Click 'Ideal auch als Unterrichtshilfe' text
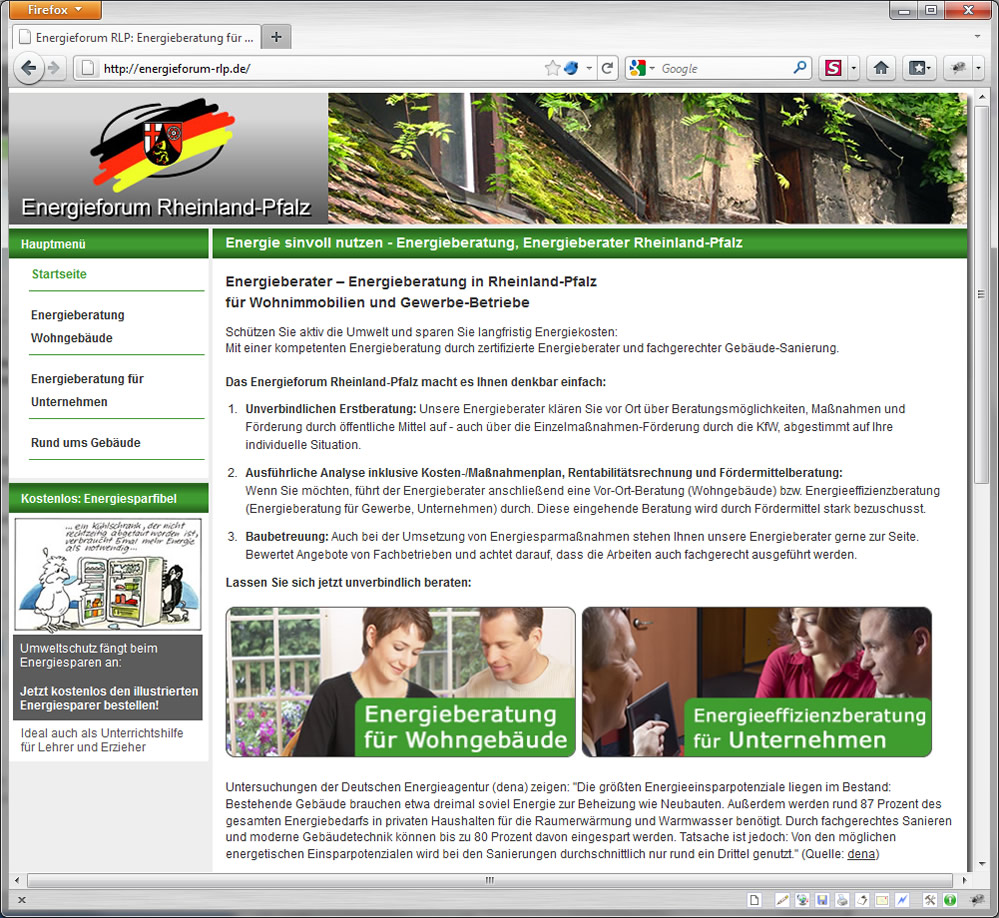 click(x=102, y=733)
